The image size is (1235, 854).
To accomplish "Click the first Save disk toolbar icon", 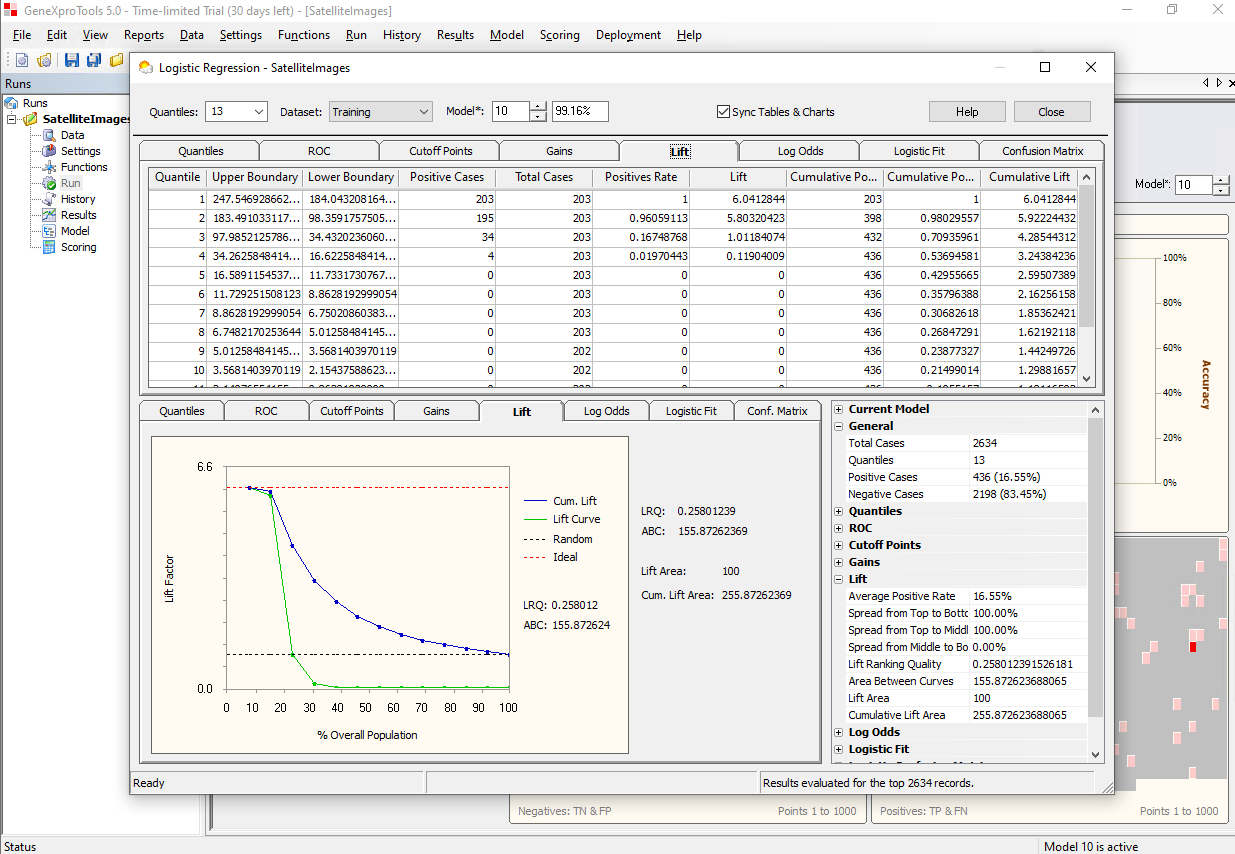I will [72, 60].
